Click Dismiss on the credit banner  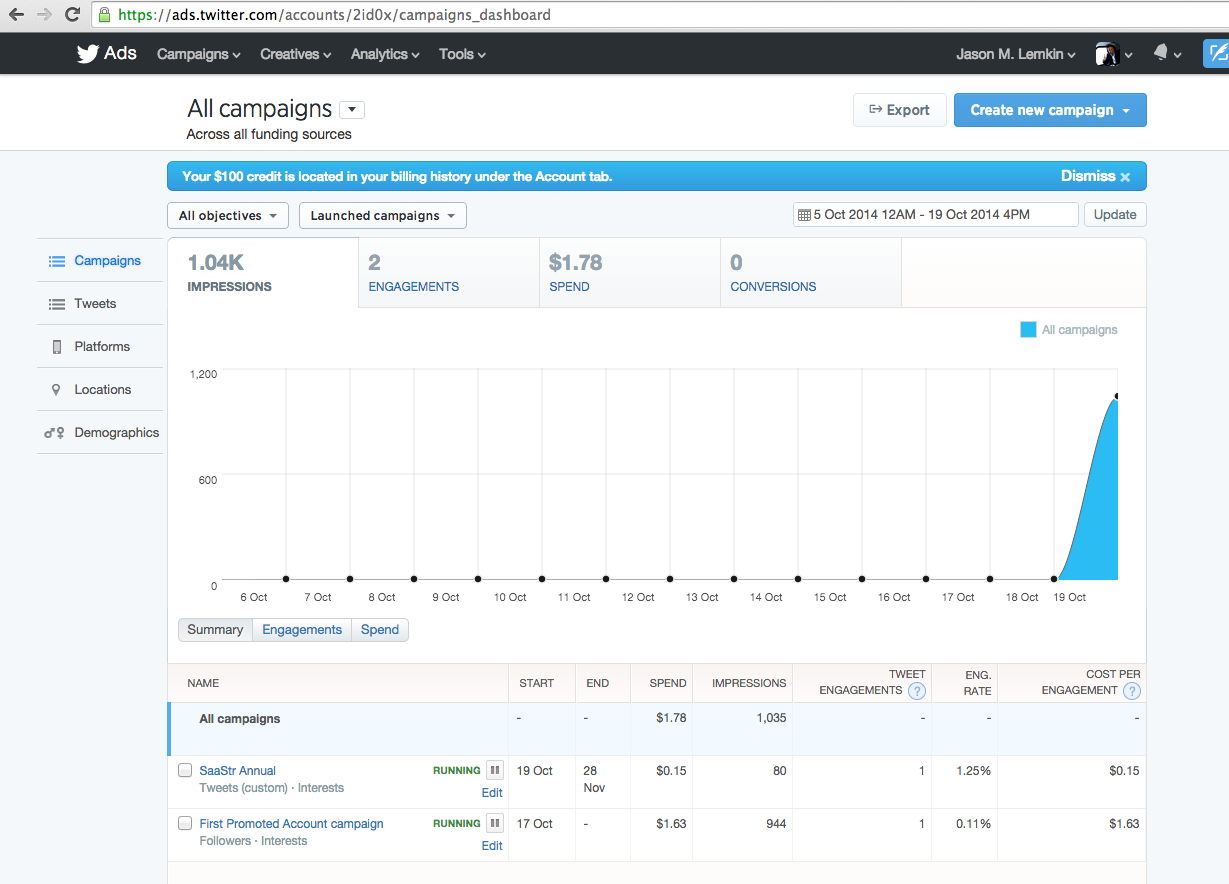(1087, 176)
